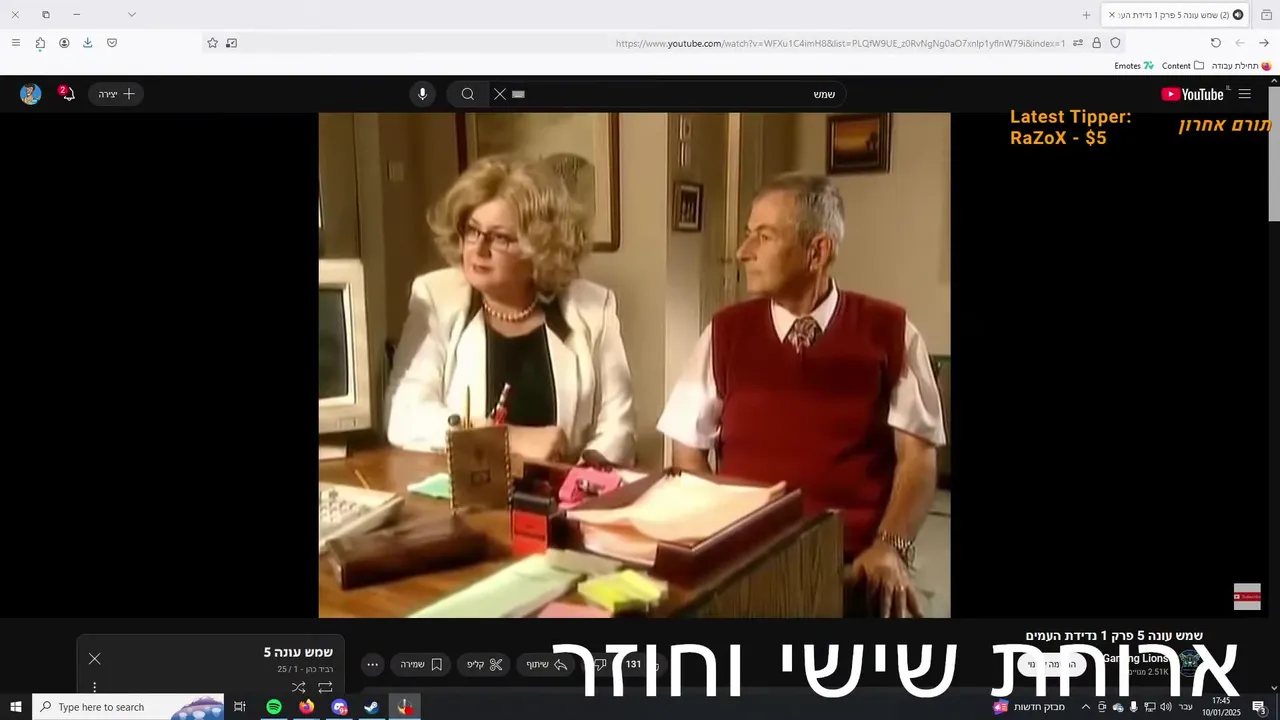Open Firefox View icon in tab bar

pos(1266,15)
